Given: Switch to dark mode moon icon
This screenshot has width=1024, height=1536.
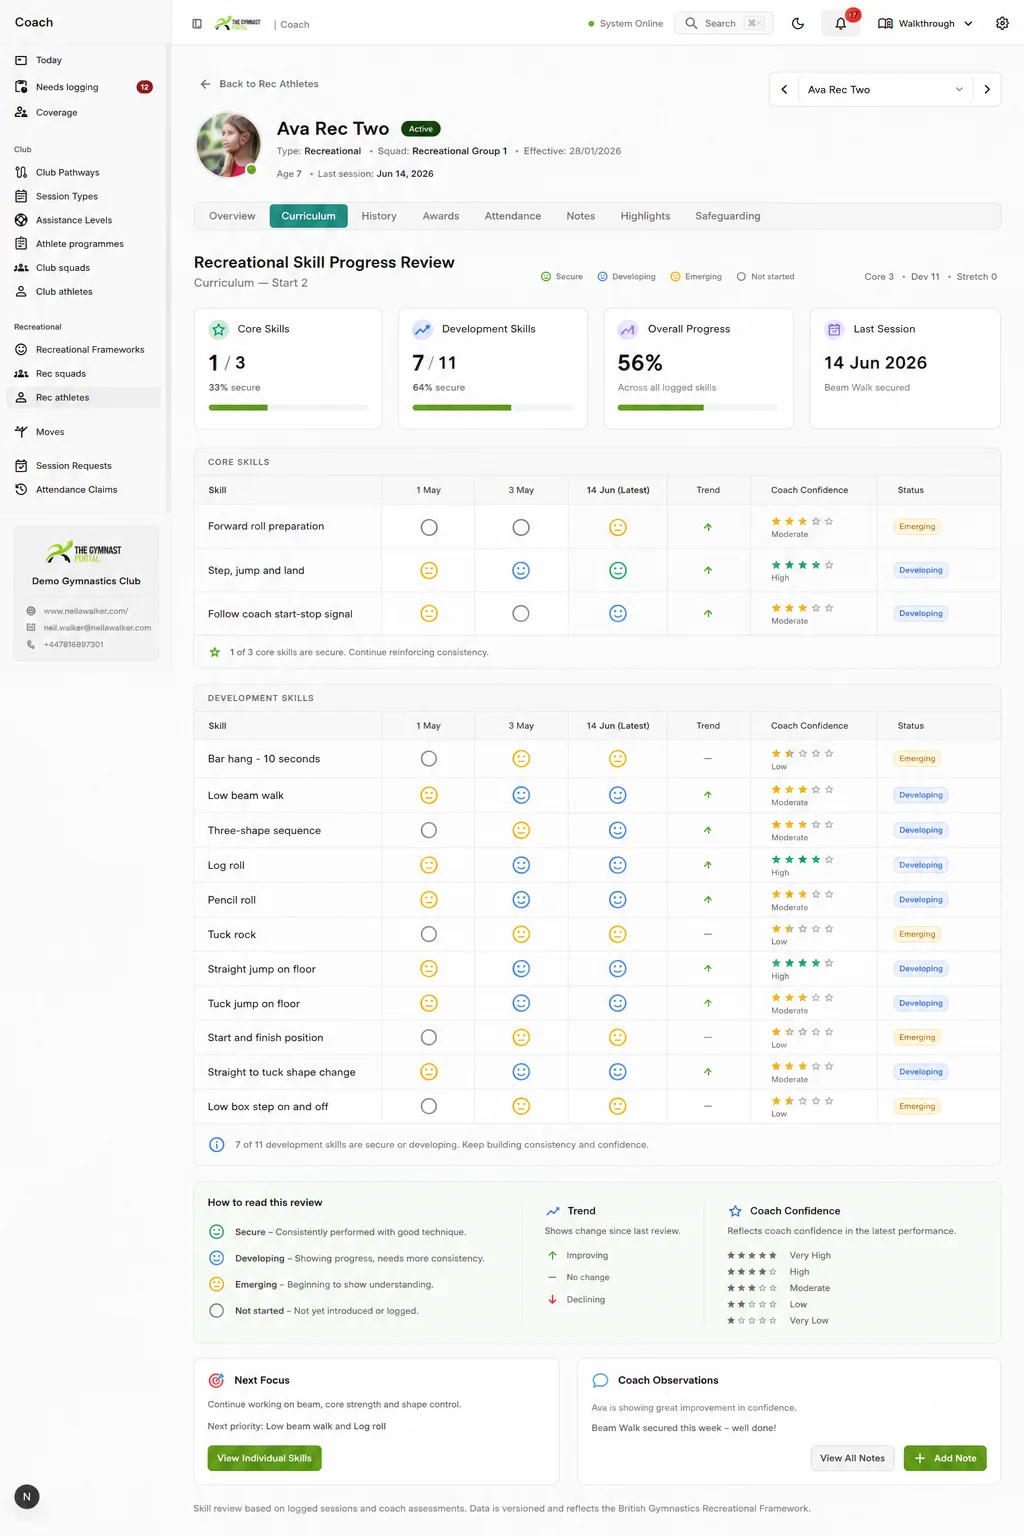Looking at the screenshot, I should [x=798, y=24].
